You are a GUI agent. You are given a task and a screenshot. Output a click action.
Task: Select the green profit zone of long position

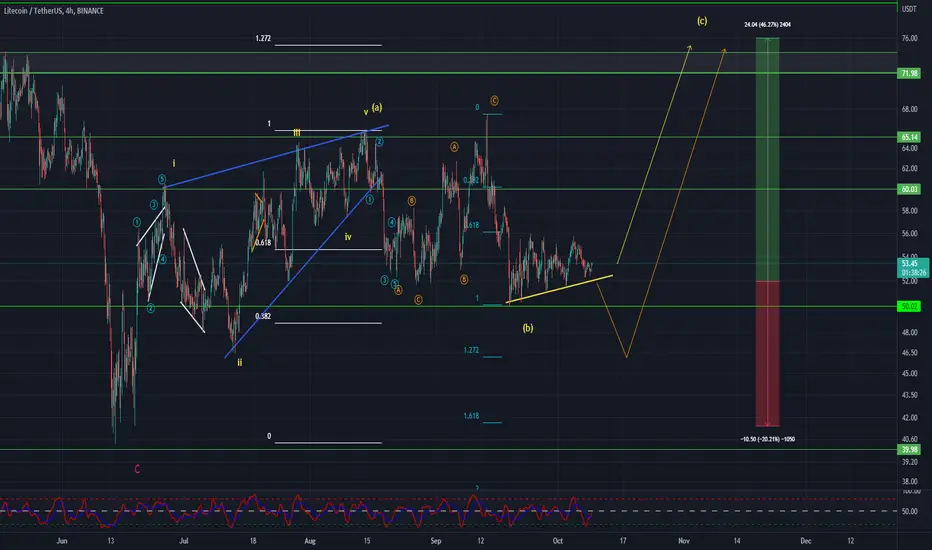[767, 159]
